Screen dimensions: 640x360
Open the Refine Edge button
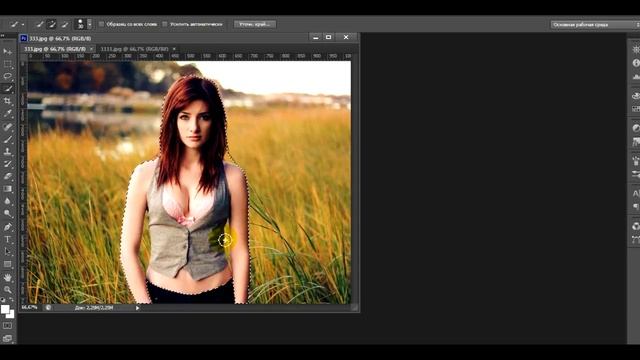[x=255, y=24]
